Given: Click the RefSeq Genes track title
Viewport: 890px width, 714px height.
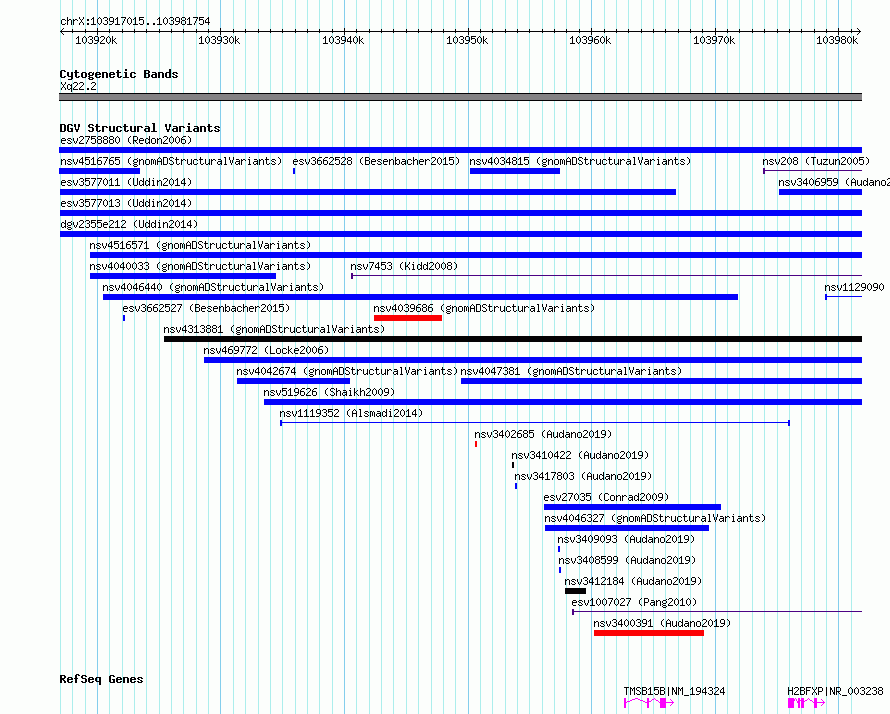Looking at the screenshot, I should click(x=101, y=679).
